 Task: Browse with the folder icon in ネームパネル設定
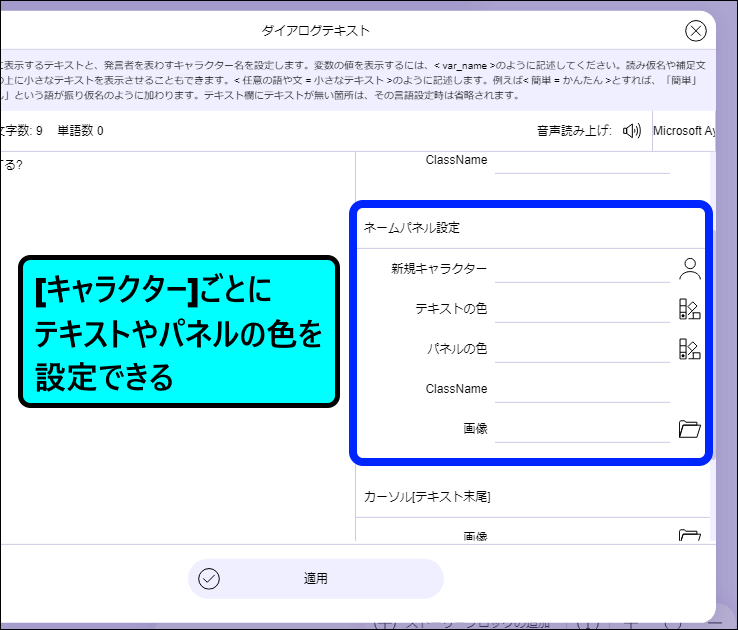[689, 429]
